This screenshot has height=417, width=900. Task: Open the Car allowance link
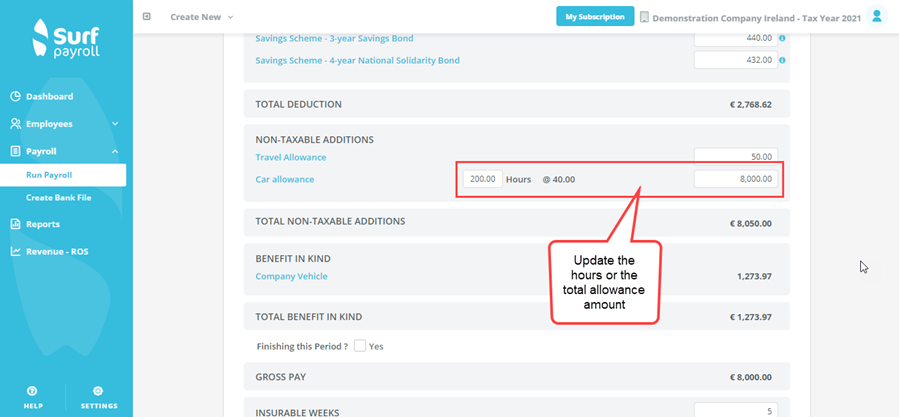[x=287, y=179]
